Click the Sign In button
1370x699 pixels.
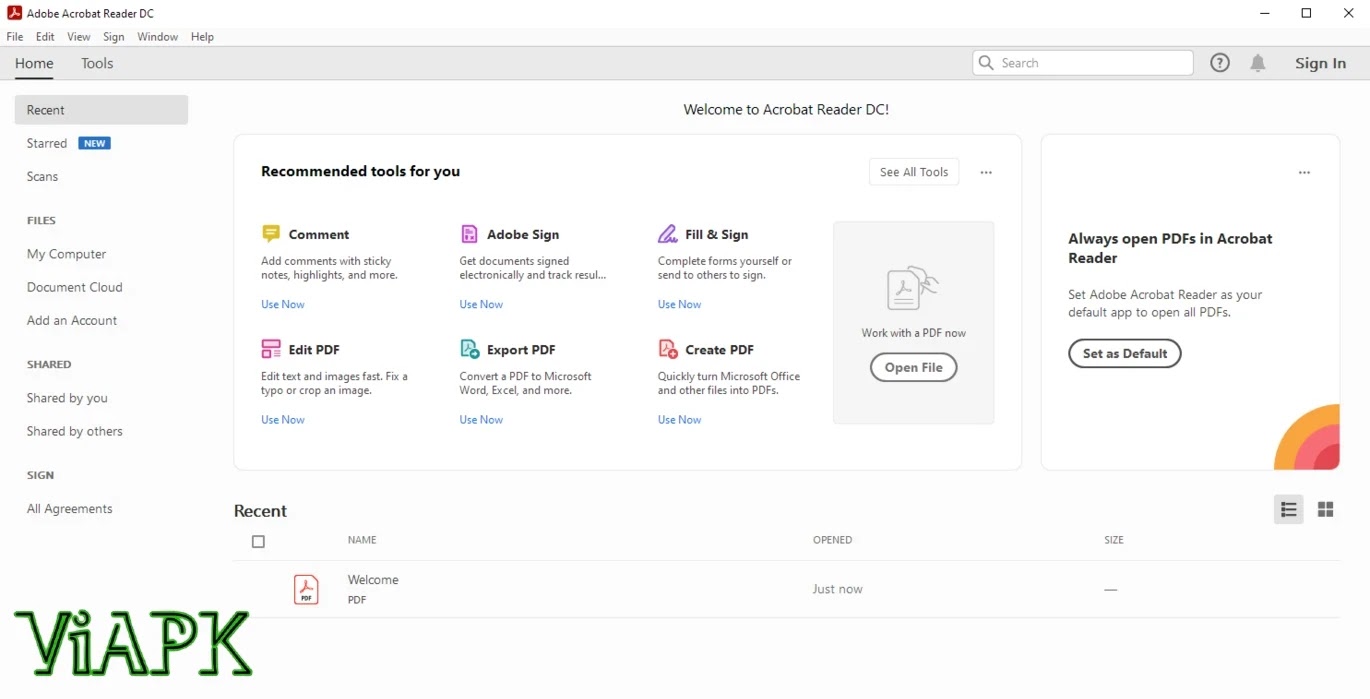(1320, 63)
